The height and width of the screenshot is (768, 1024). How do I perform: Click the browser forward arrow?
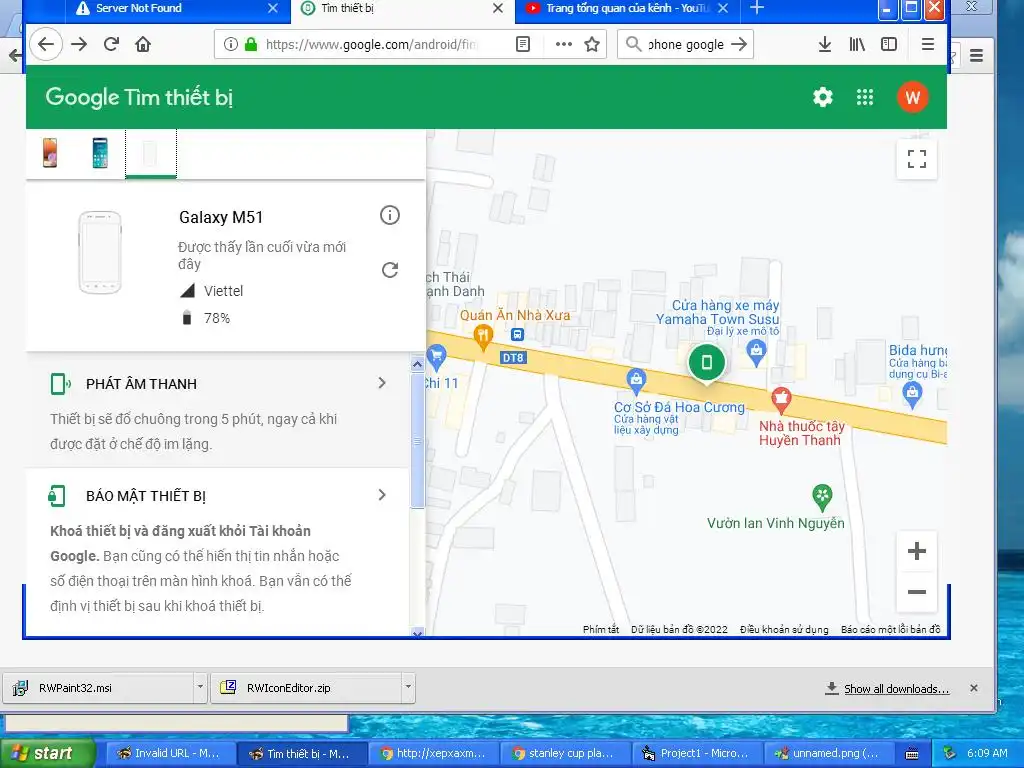click(x=79, y=44)
